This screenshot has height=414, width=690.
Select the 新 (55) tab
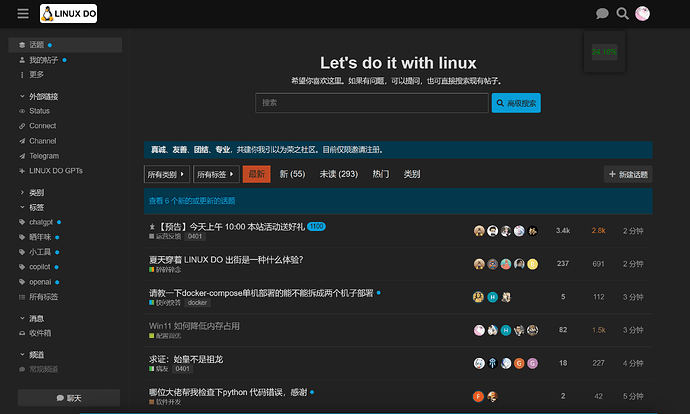coord(292,174)
